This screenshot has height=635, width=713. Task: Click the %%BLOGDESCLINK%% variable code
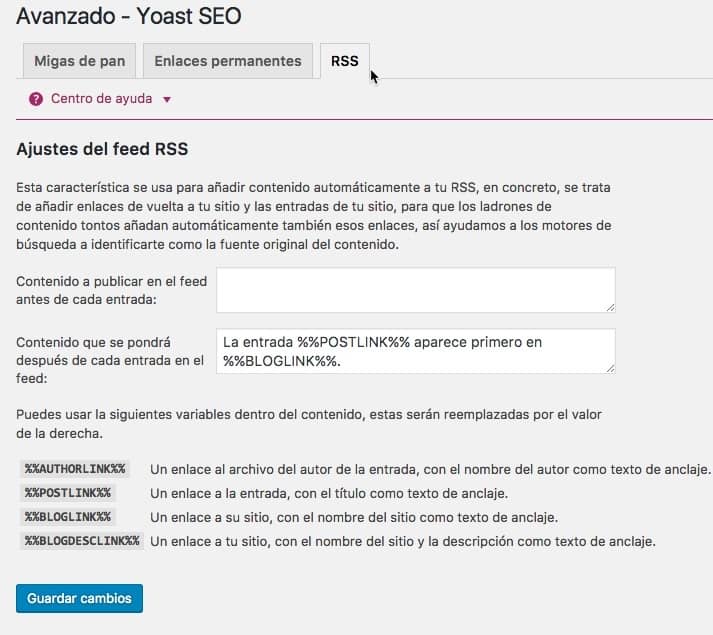point(82,541)
